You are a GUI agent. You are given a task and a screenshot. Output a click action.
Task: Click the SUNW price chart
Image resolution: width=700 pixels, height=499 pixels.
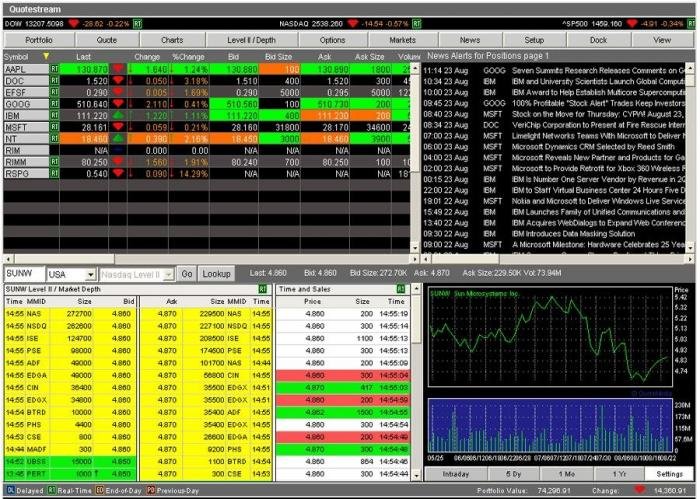(550, 337)
